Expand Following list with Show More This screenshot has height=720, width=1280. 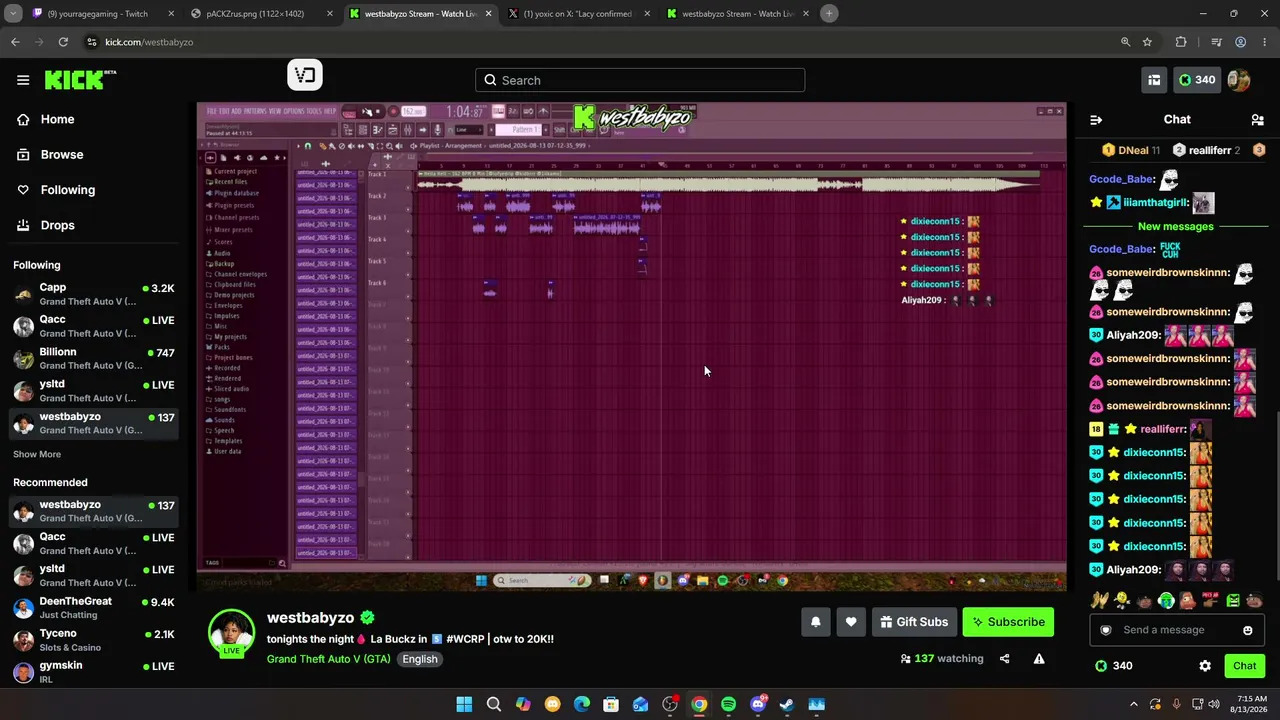click(37, 454)
